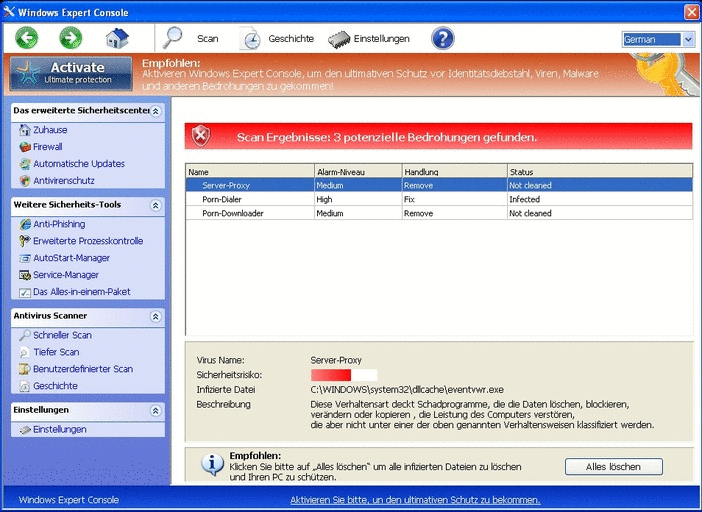
Task: Click the Anti-Phishing globe icon
Action: tap(25, 224)
